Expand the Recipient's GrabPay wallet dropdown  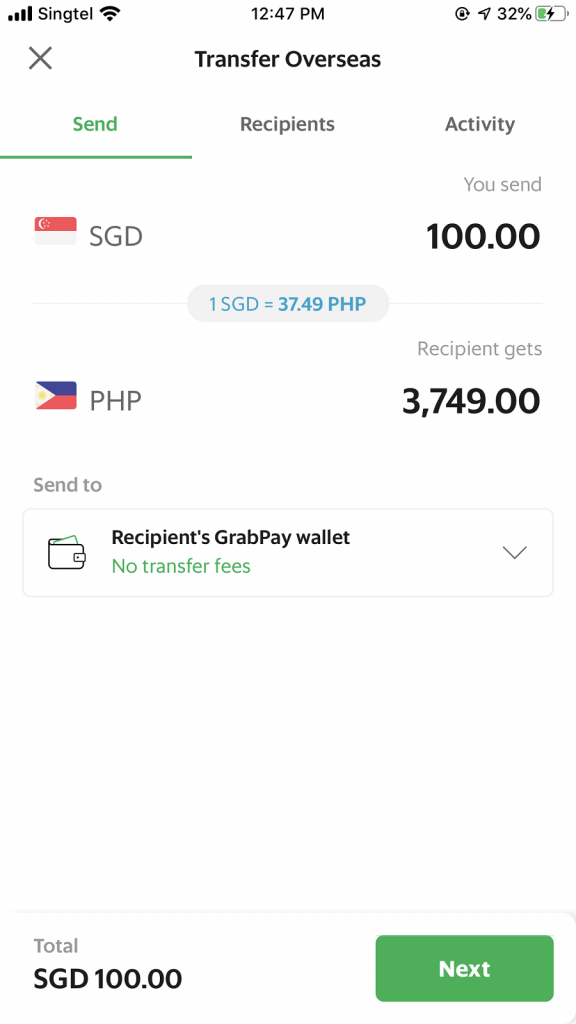point(287,551)
